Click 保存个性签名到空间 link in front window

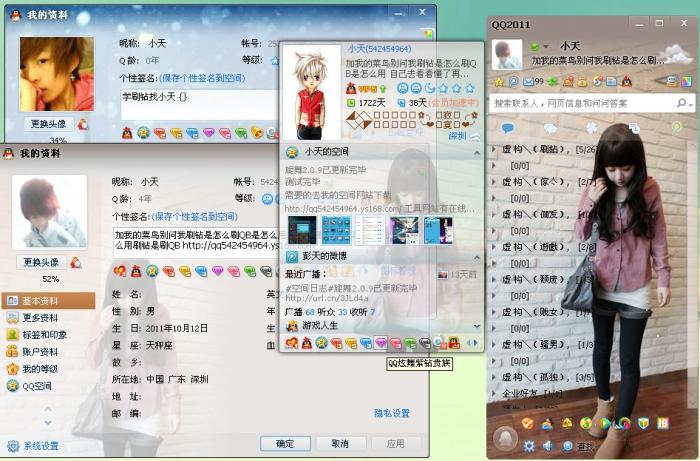pyautogui.click(x=195, y=217)
